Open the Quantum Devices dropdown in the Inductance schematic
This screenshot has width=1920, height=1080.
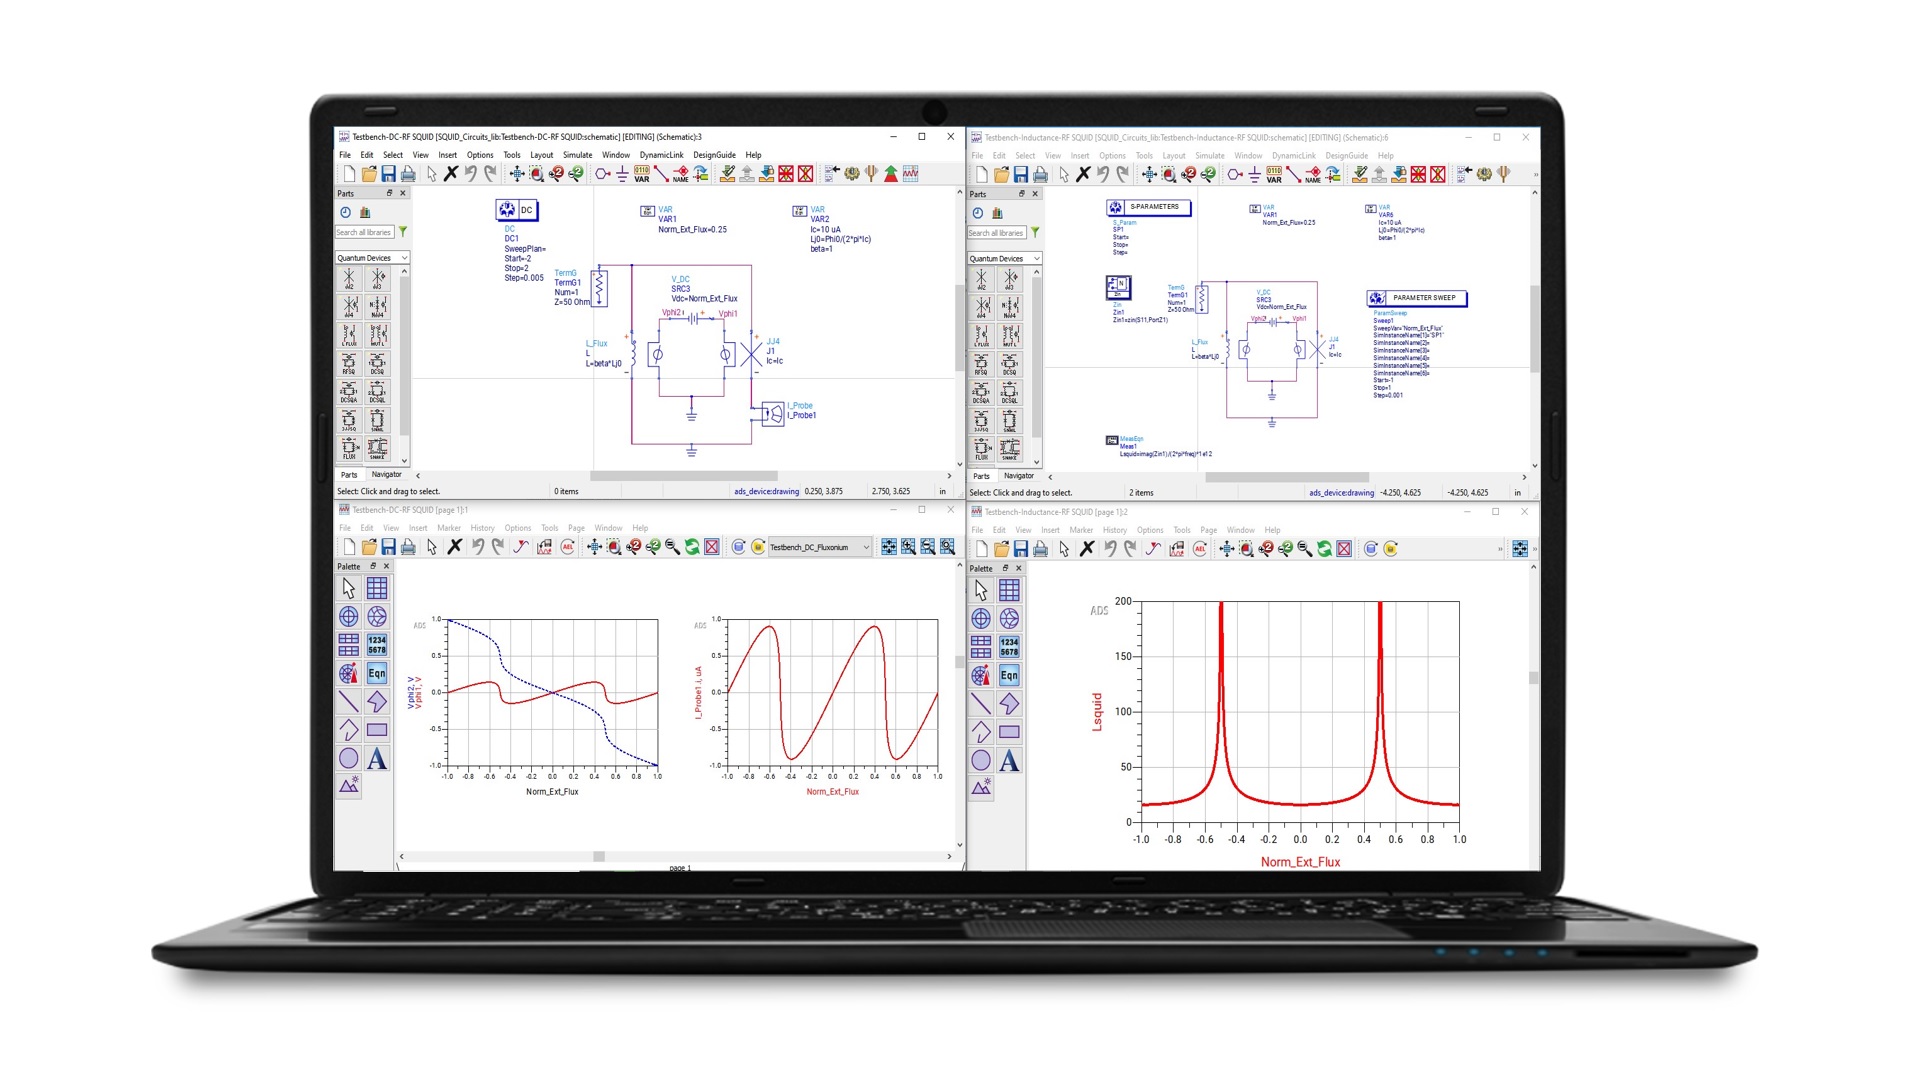click(1001, 257)
